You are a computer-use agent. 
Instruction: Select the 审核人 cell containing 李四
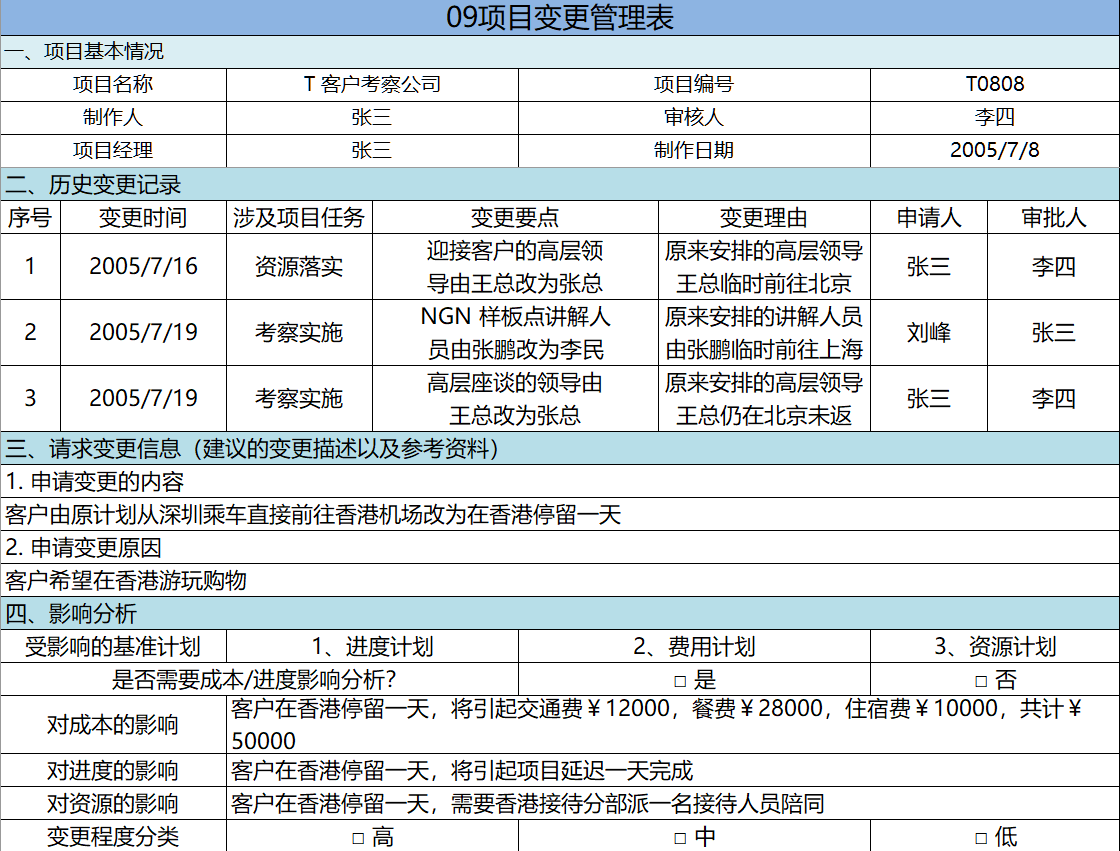[x=997, y=117]
